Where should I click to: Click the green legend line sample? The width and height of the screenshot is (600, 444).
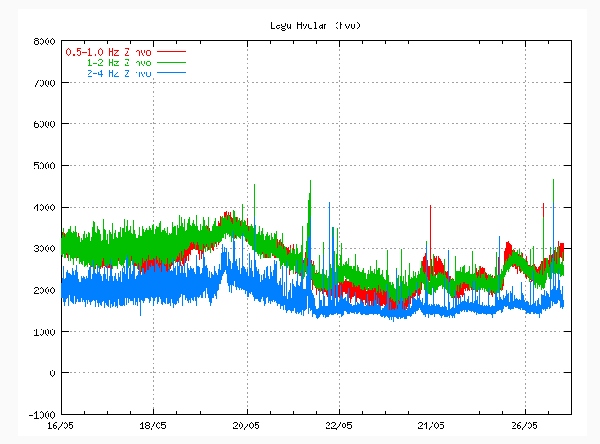click(x=172, y=62)
